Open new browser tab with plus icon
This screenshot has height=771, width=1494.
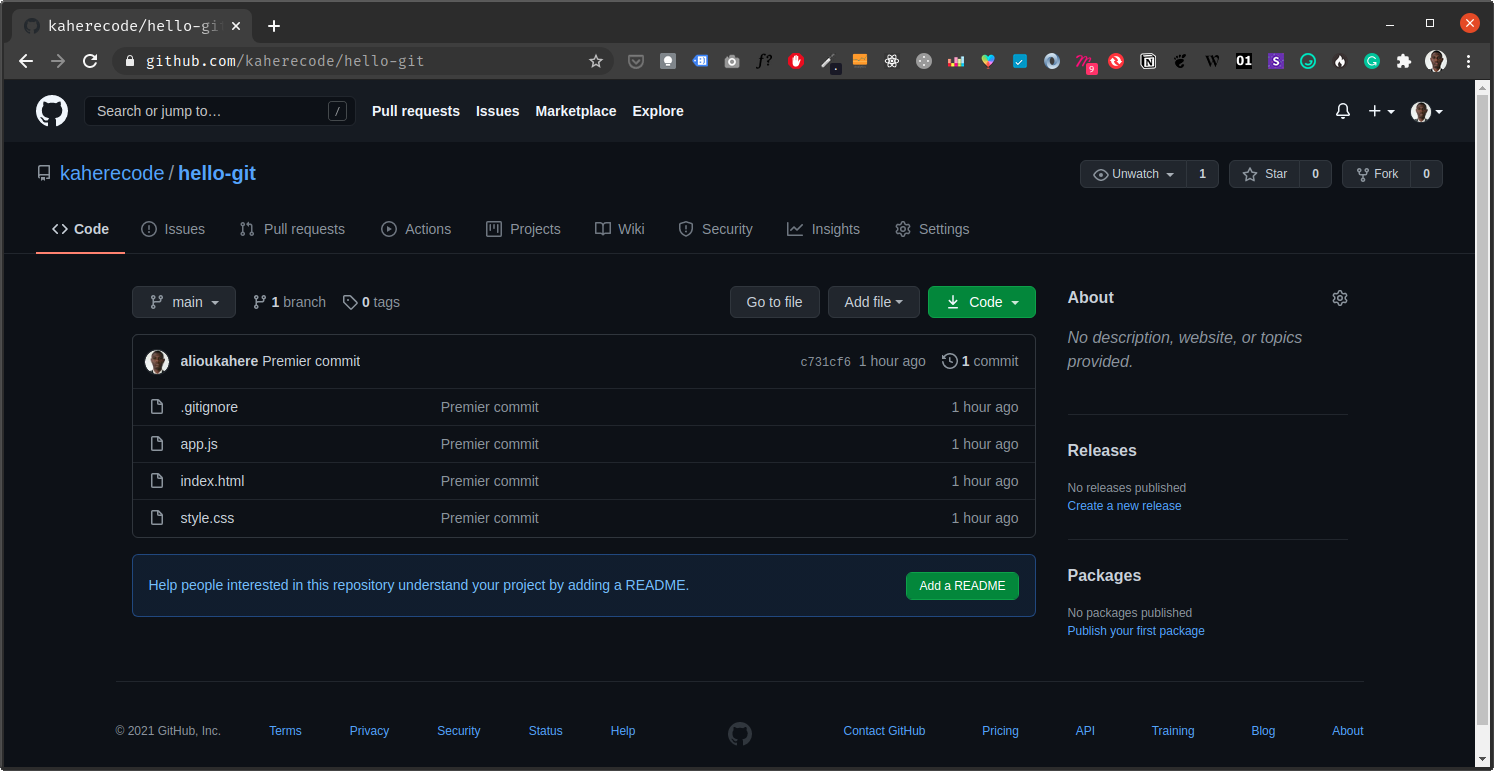click(x=274, y=26)
